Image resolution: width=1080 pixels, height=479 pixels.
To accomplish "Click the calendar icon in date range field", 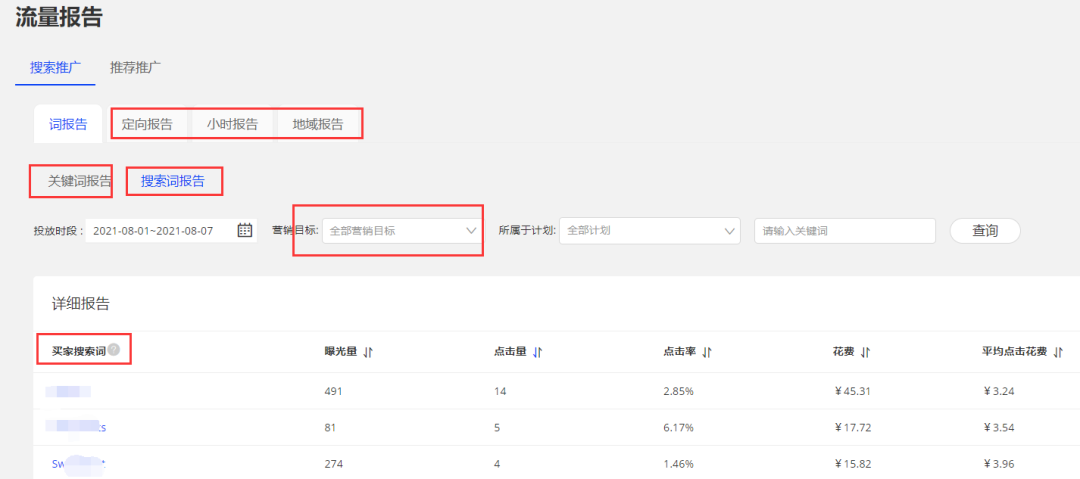I will 245,231.
